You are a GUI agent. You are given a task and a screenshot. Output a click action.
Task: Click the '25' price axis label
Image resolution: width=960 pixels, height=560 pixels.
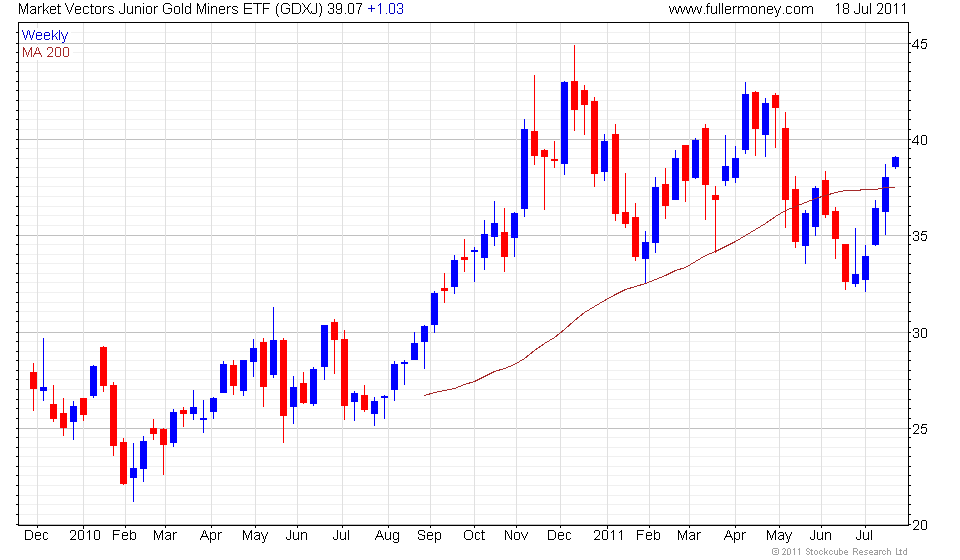point(920,429)
